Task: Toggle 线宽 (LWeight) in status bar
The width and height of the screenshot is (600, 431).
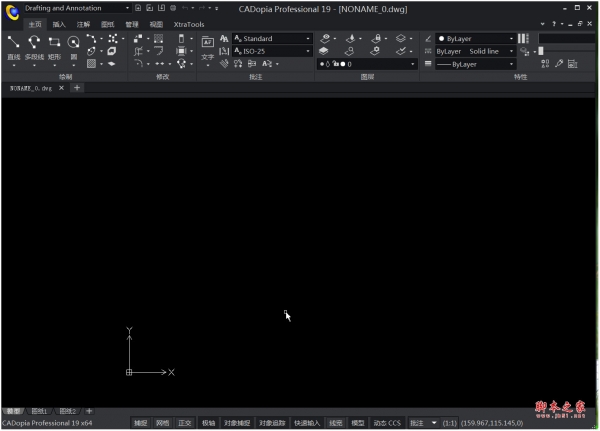Action: pyautogui.click(x=336, y=423)
